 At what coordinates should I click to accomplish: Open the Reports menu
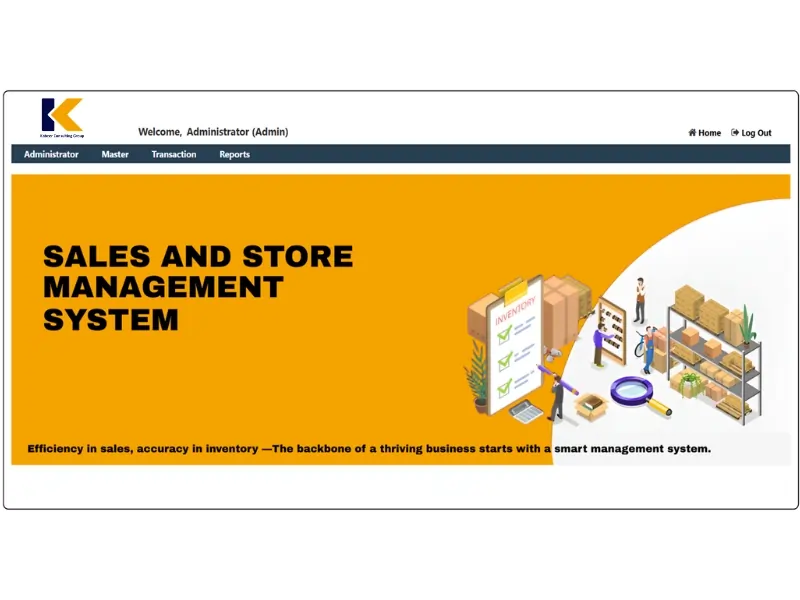point(235,154)
